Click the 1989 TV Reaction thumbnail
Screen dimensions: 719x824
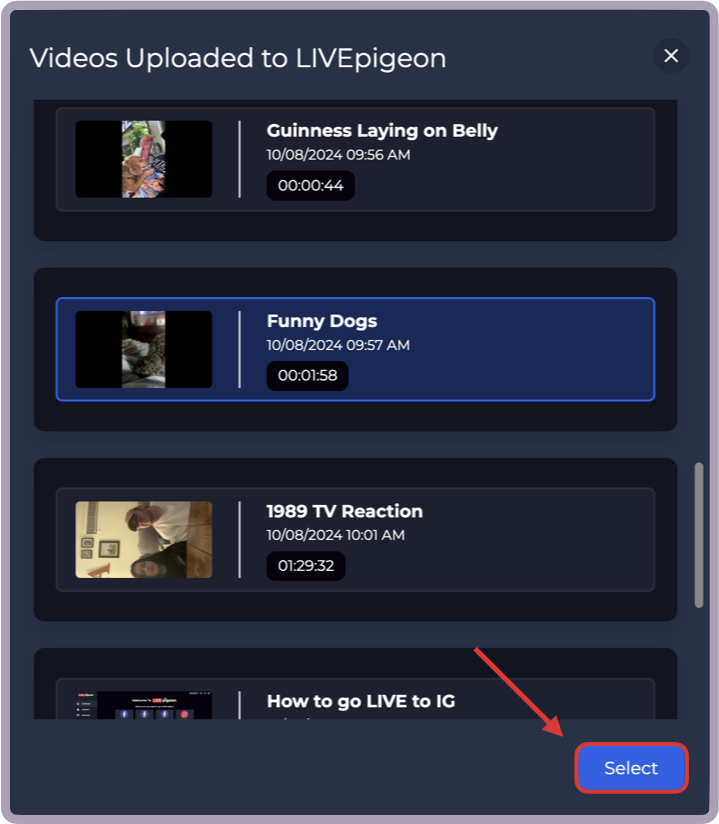point(143,540)
